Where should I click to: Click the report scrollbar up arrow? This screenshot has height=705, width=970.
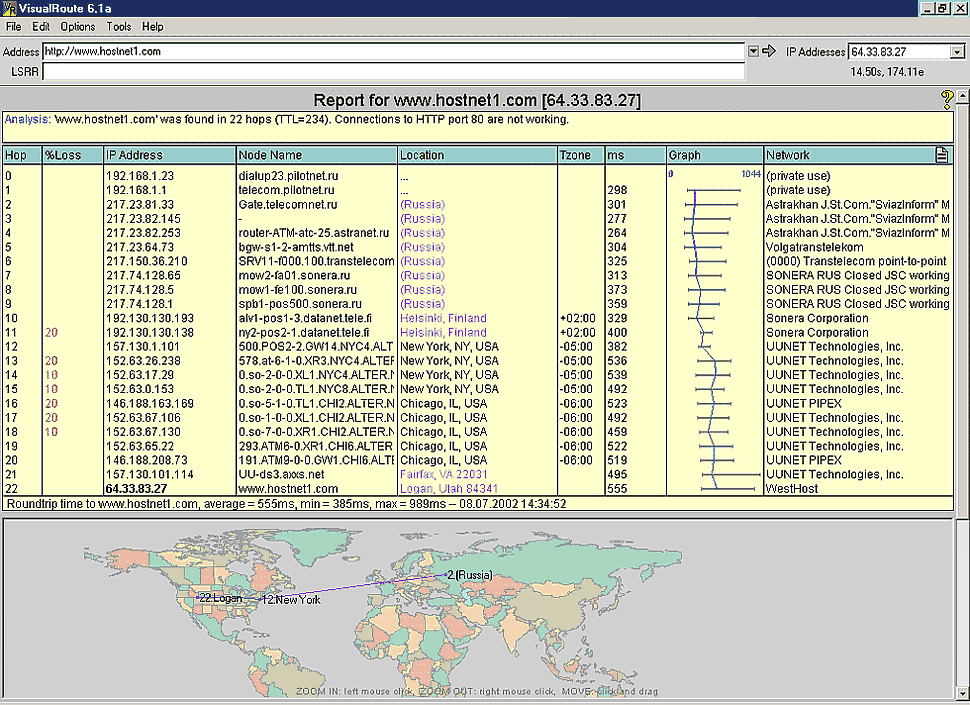point(963,97)
